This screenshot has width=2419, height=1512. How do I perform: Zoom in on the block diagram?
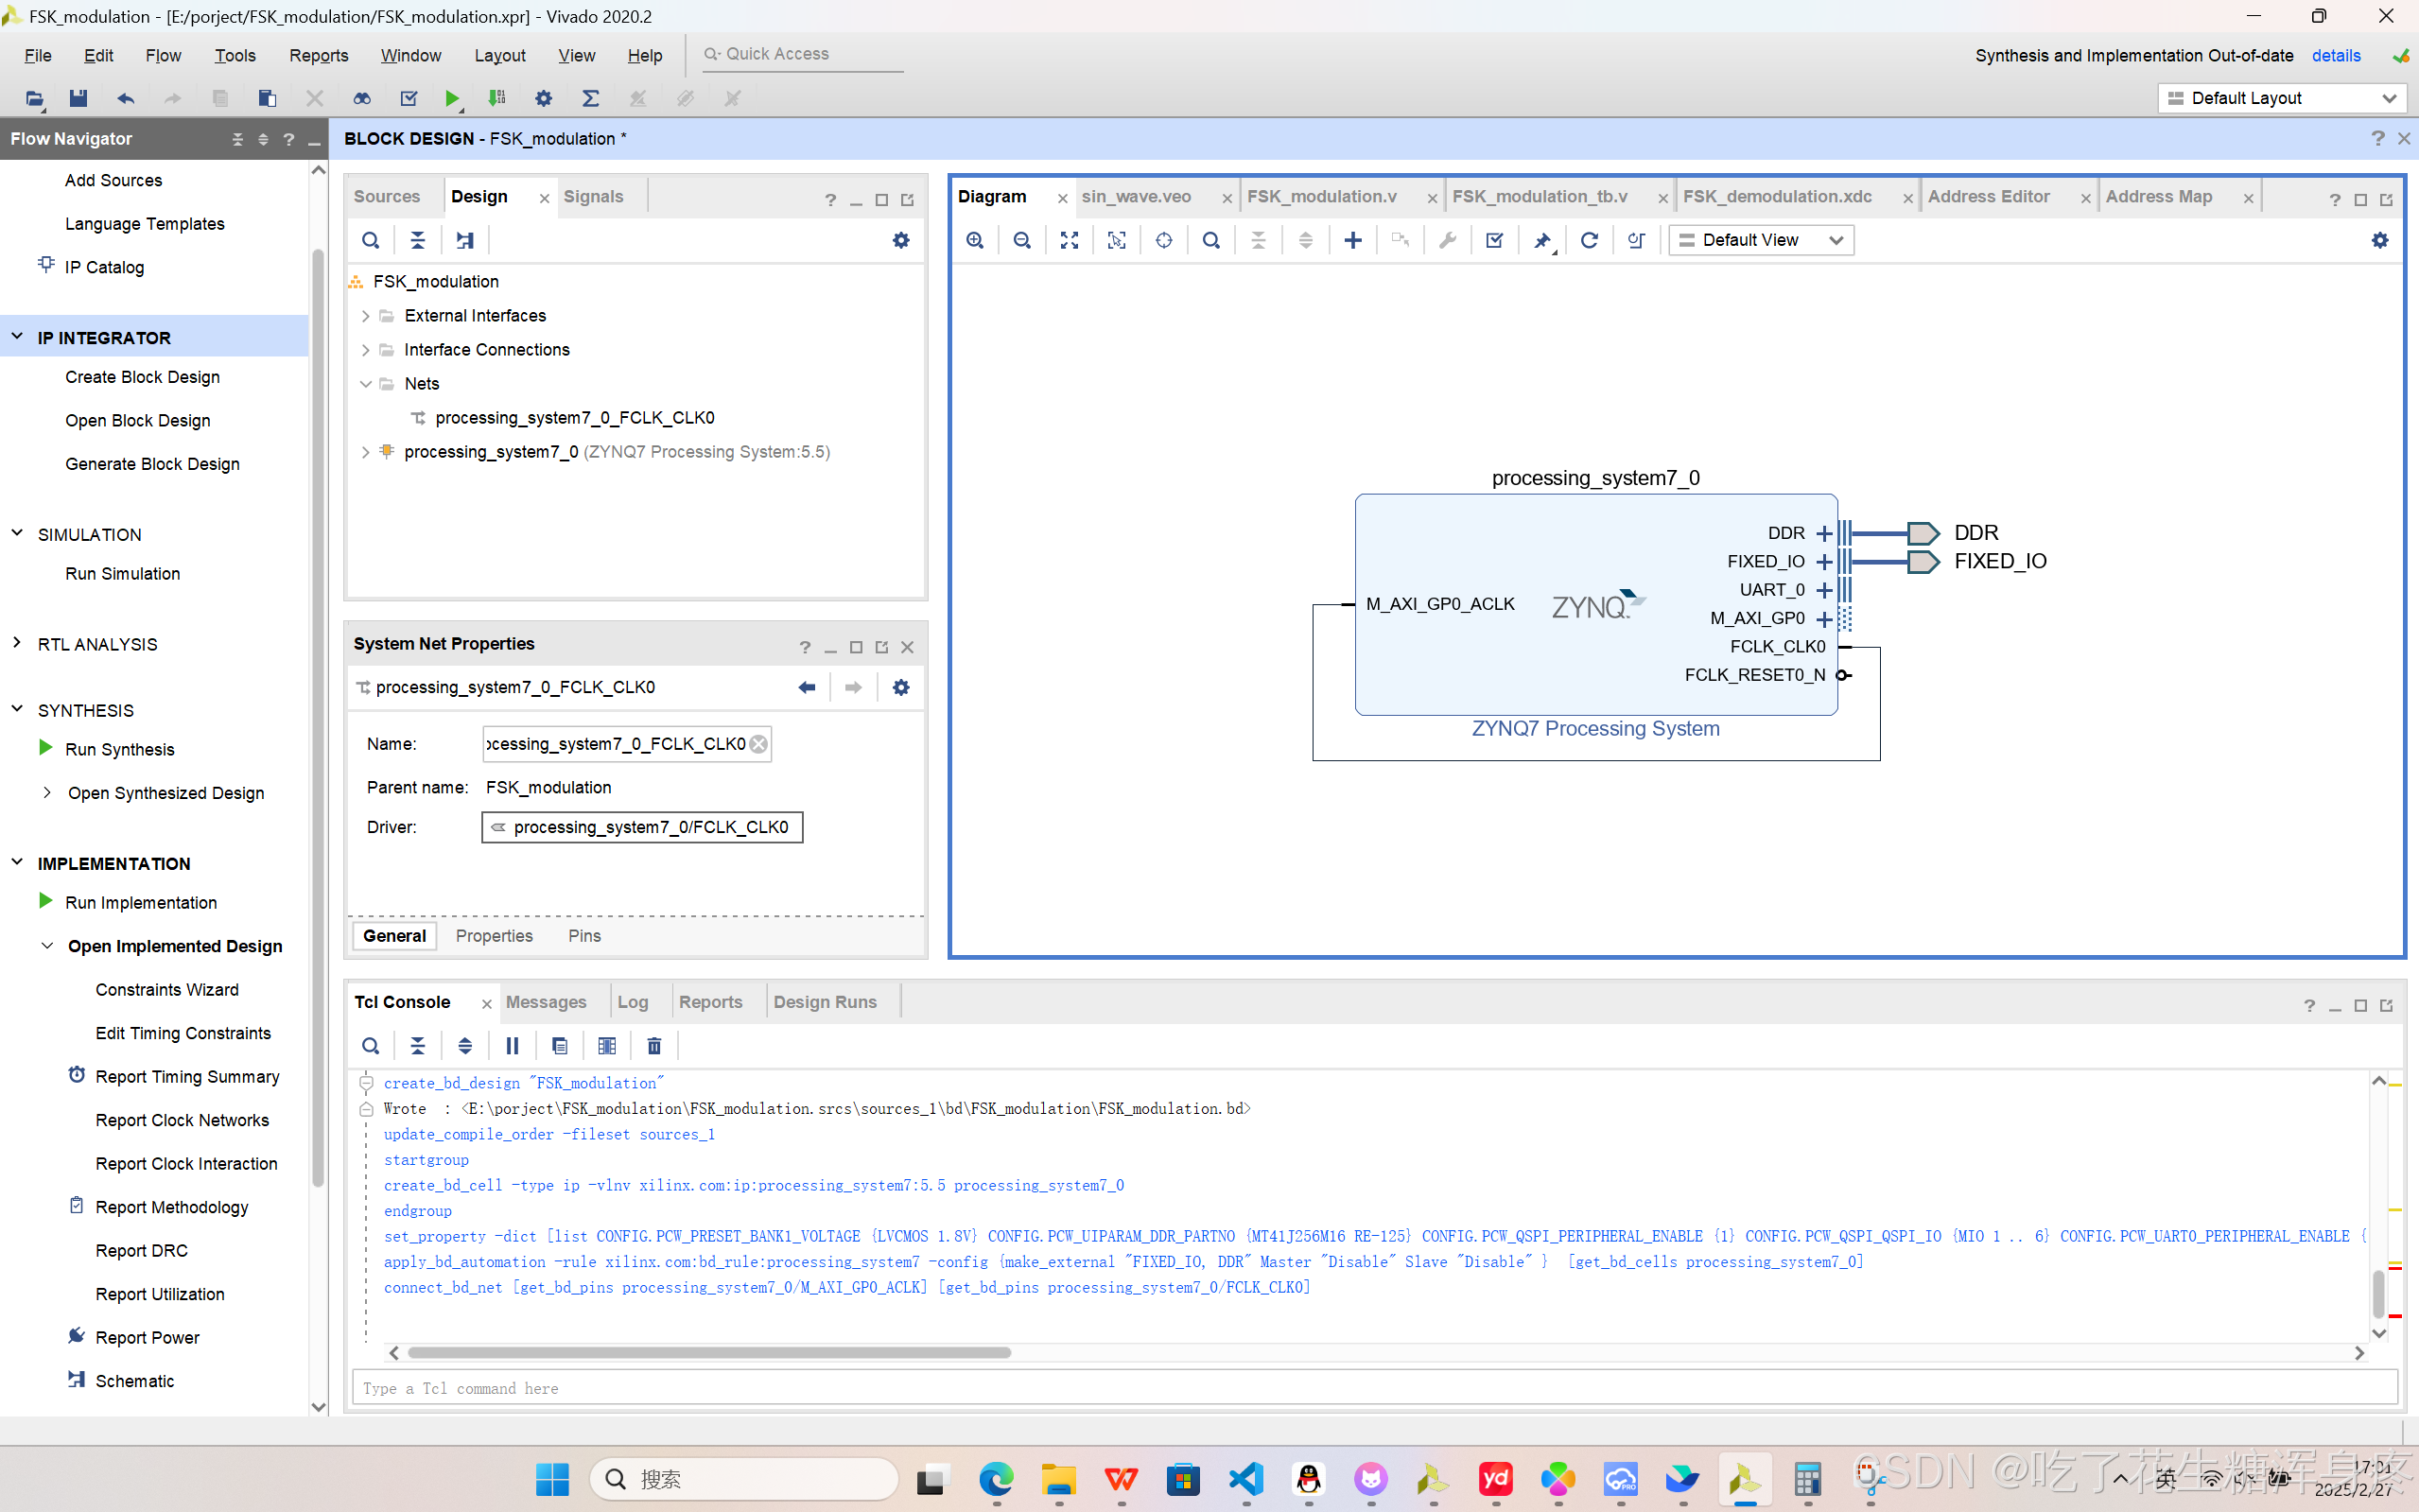[x=975, y=240]
